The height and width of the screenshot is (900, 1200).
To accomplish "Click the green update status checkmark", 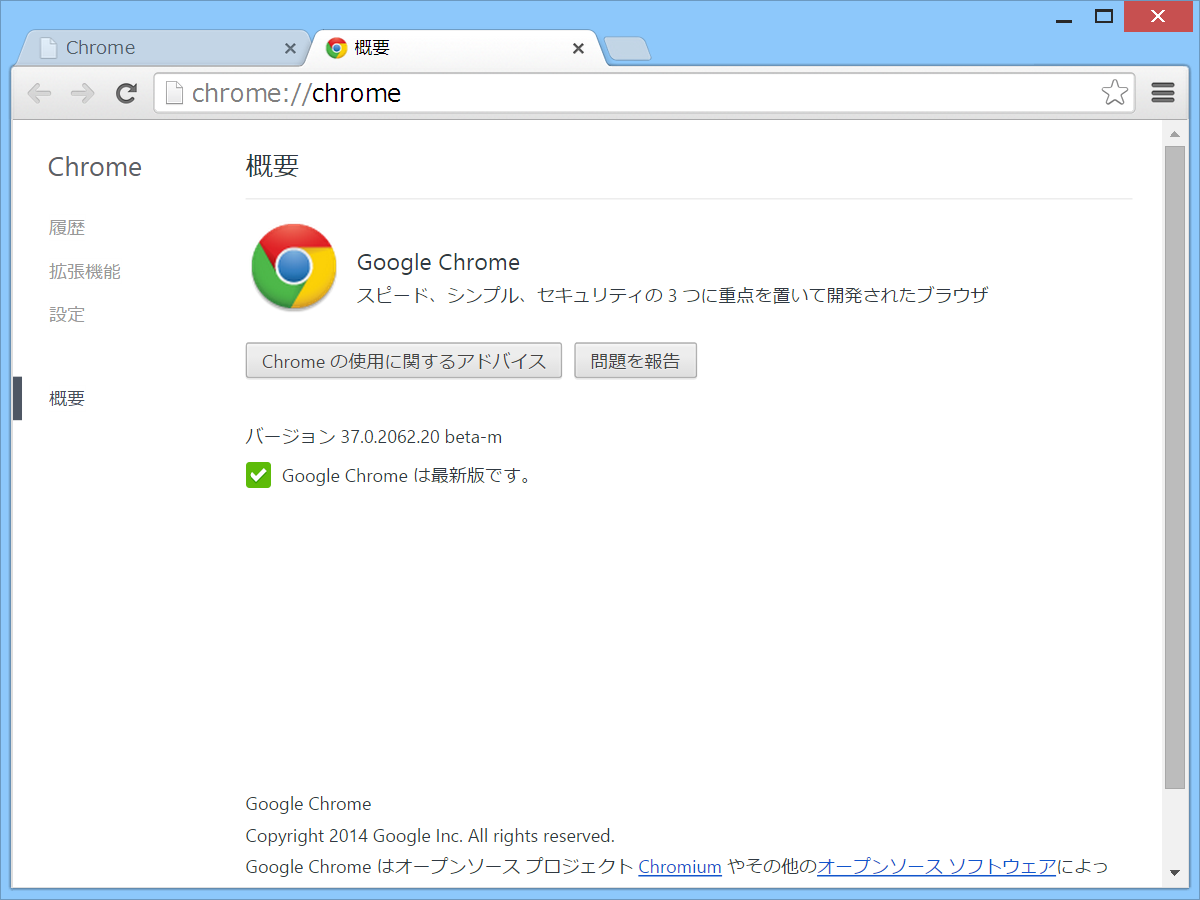I will (258, 475).
